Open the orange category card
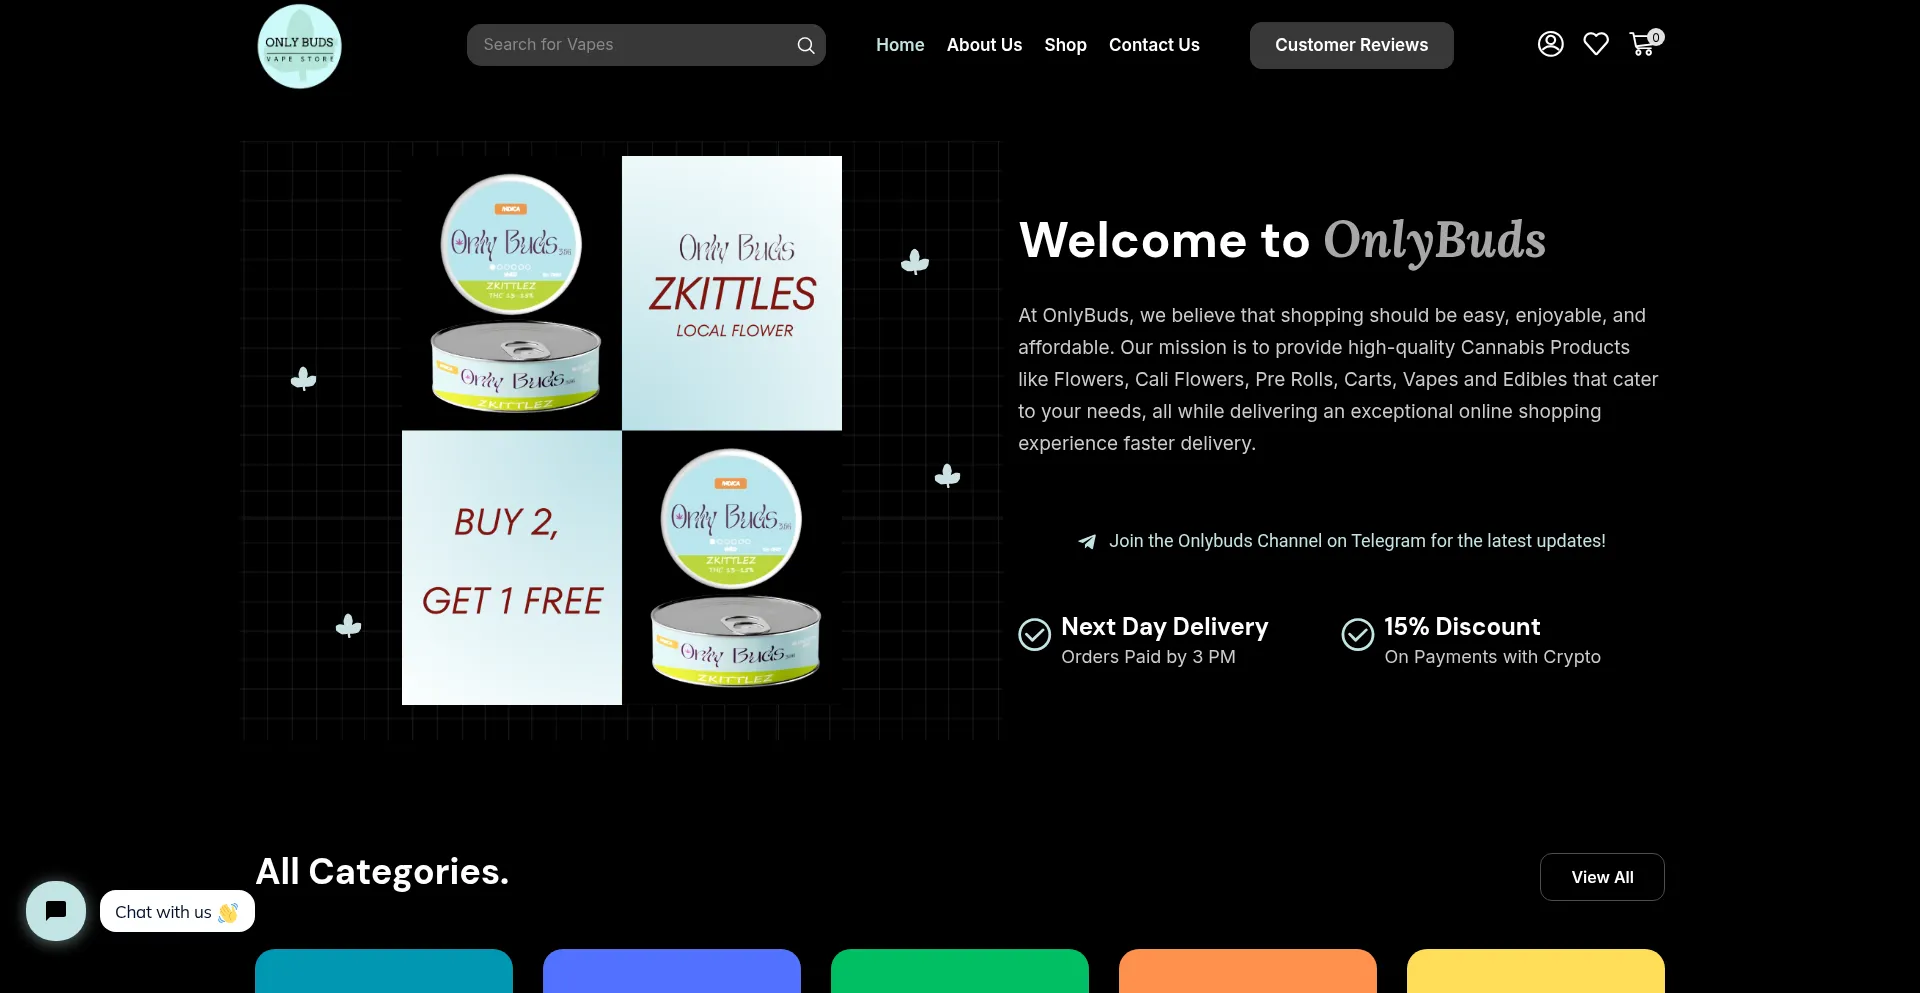 [x=1248, y=971]
